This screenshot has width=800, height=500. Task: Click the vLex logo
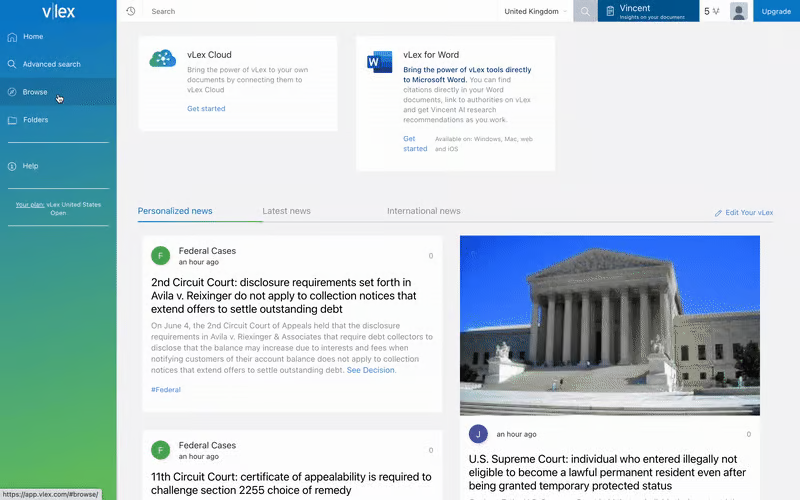click(58, 11)
